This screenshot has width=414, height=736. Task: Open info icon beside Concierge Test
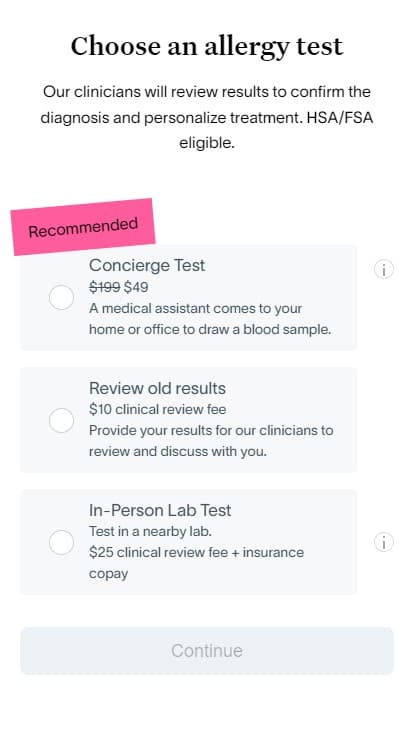click(383, 270)
